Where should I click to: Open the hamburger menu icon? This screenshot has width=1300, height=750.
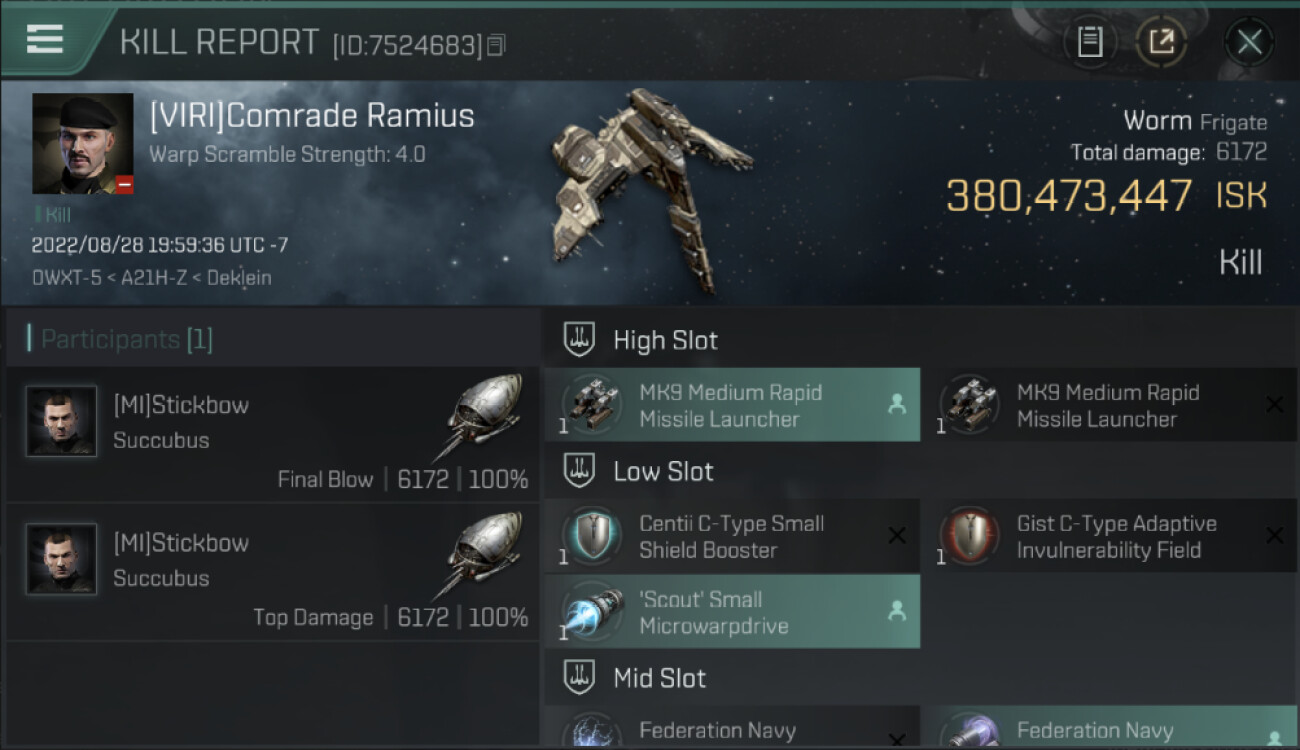tap(45, 39)
